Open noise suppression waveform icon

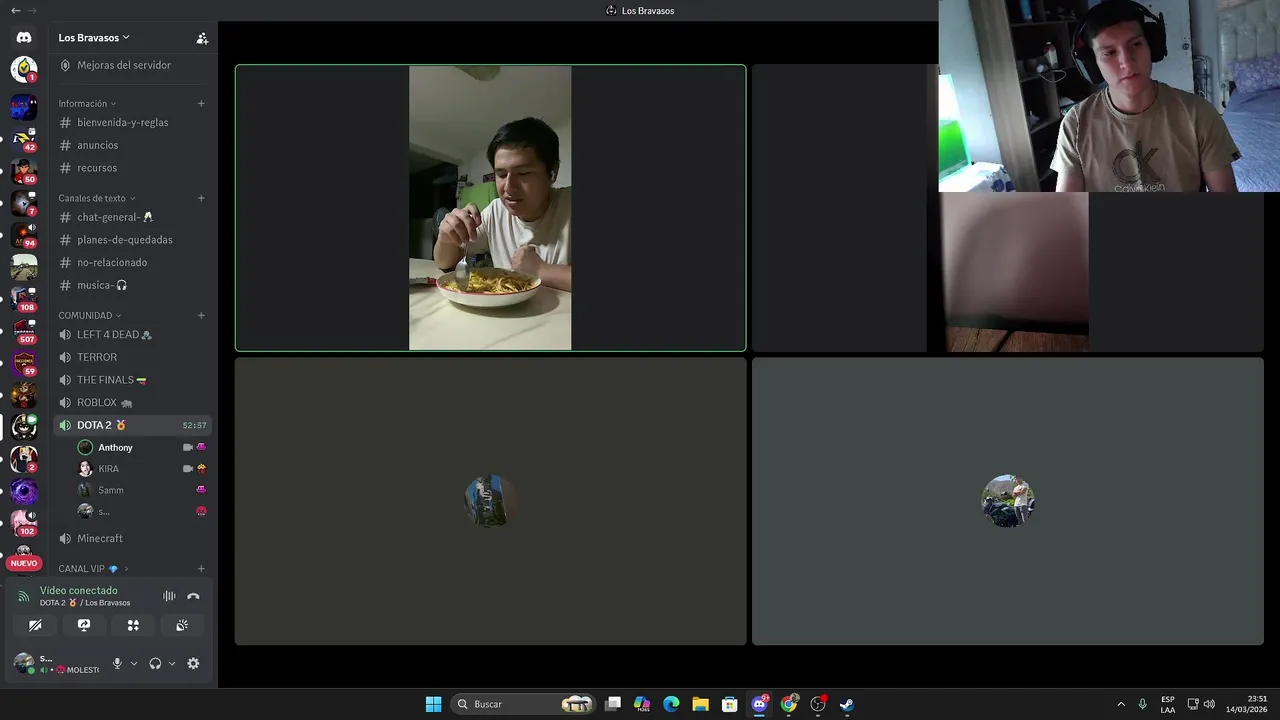[169, 596]
